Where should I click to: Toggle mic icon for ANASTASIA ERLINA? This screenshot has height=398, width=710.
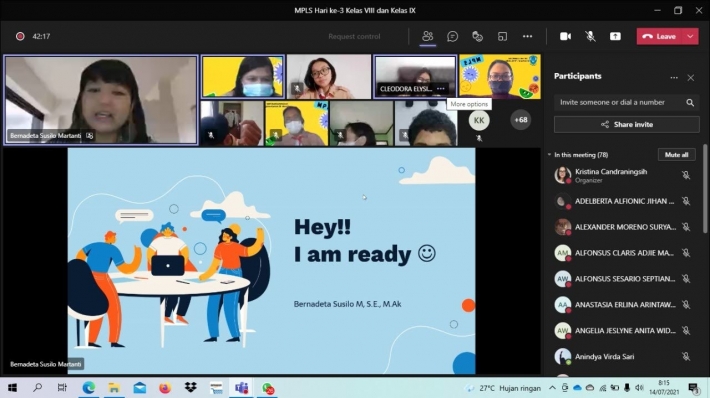(x=686, y=305)
